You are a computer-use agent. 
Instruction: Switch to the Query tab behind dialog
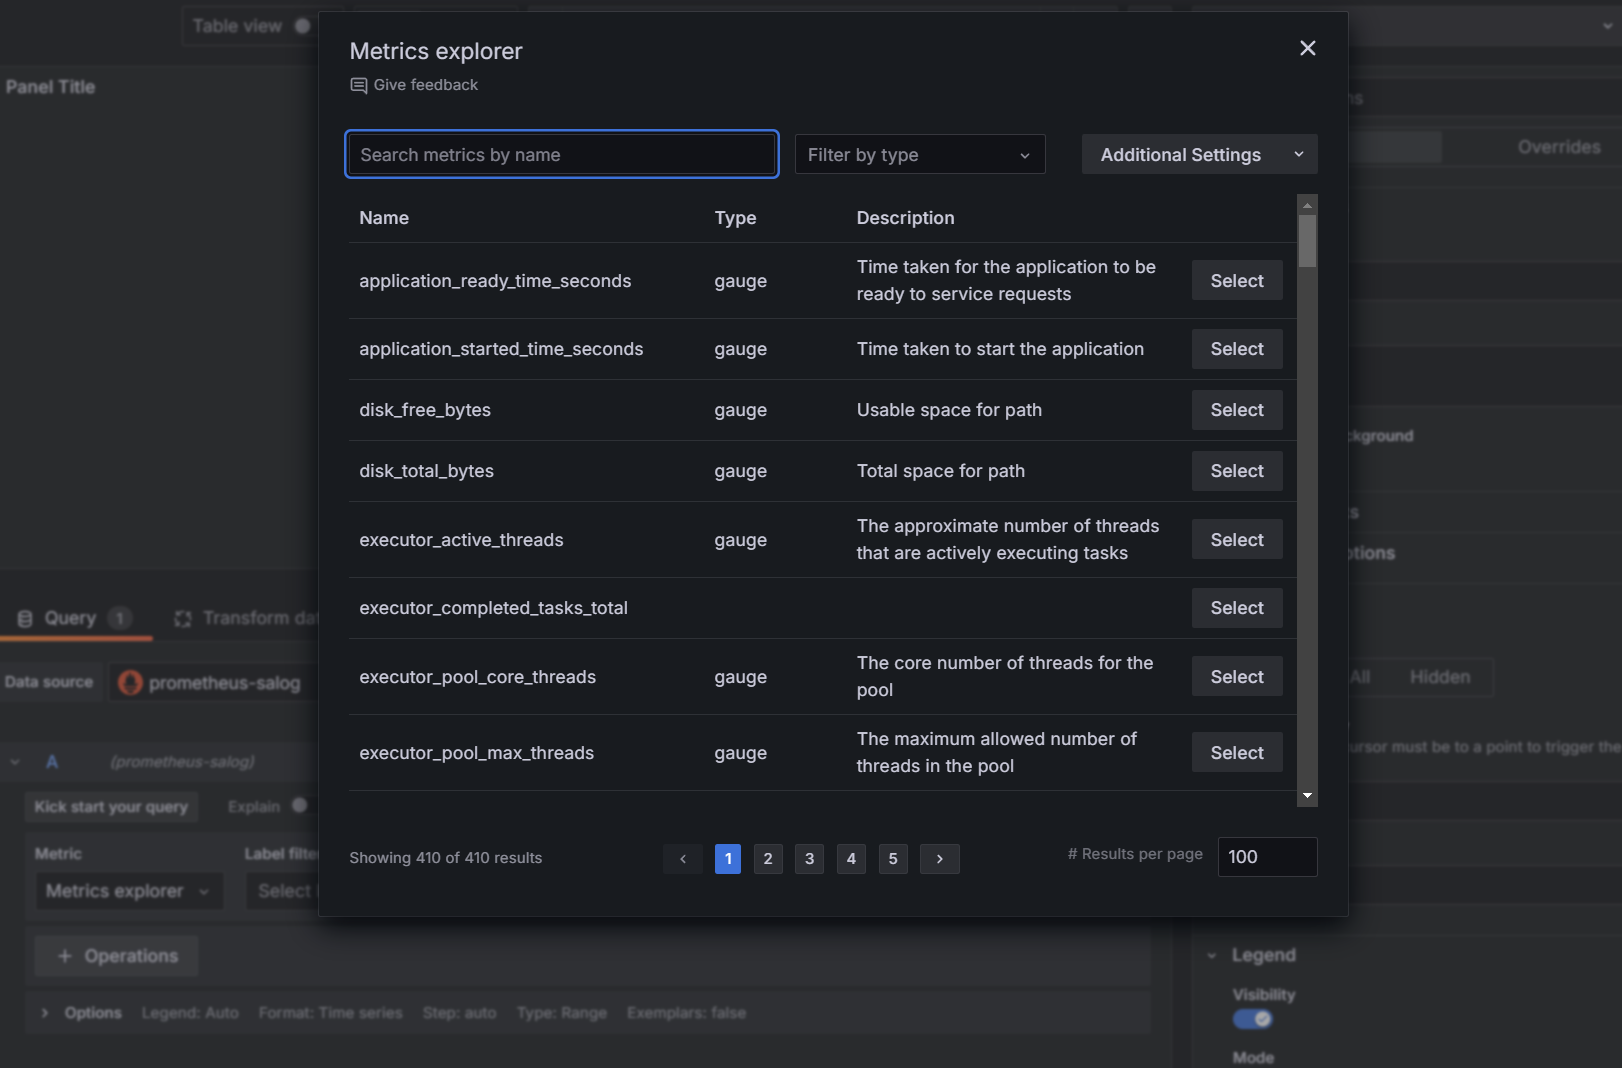click(x=76, y=618)
